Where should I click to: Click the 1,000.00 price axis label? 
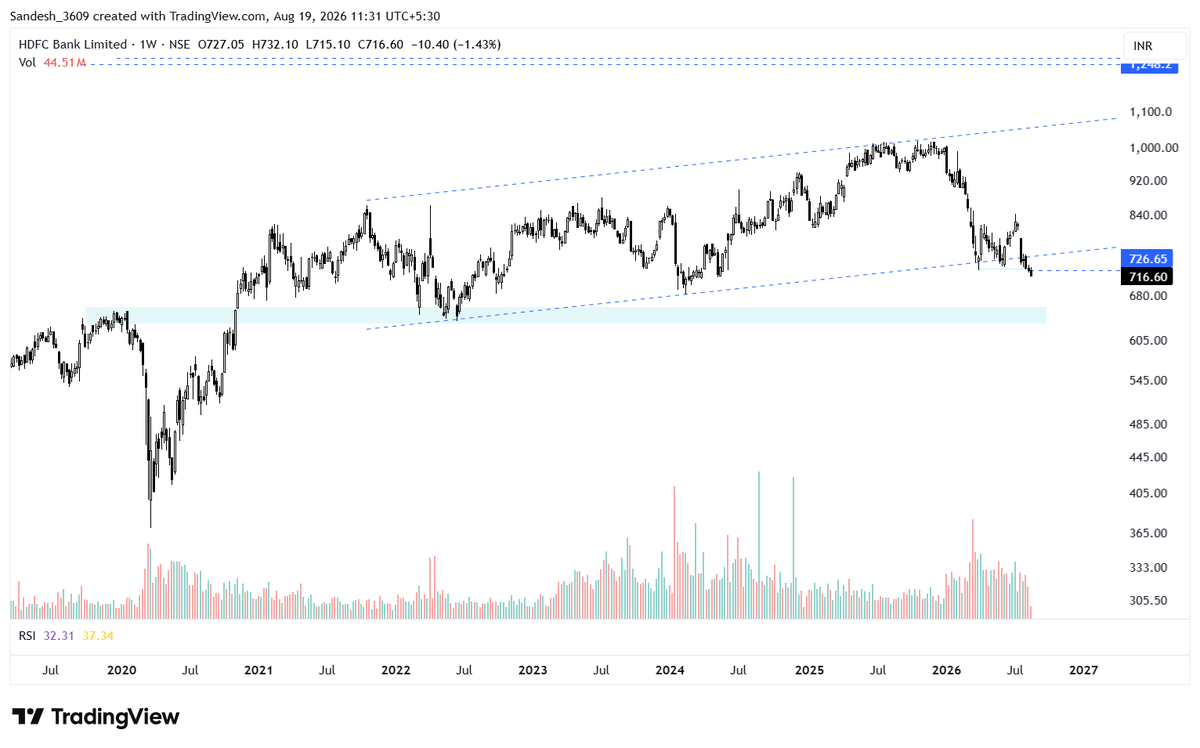pyautogui.click(x=1154, y=148)
